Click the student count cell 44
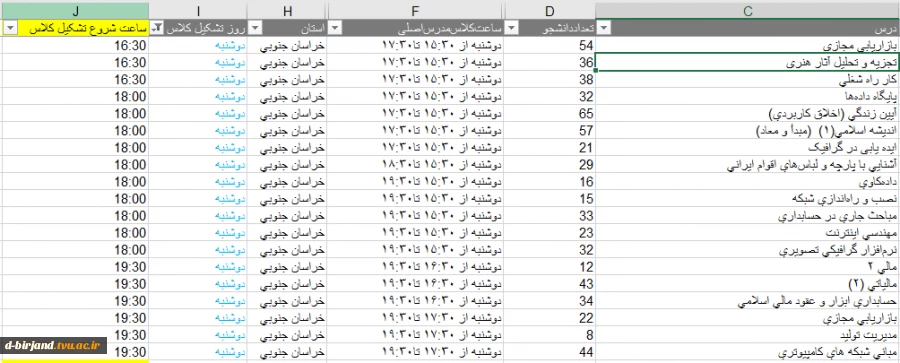The image size is (900, 363). (x=550, y=352)
